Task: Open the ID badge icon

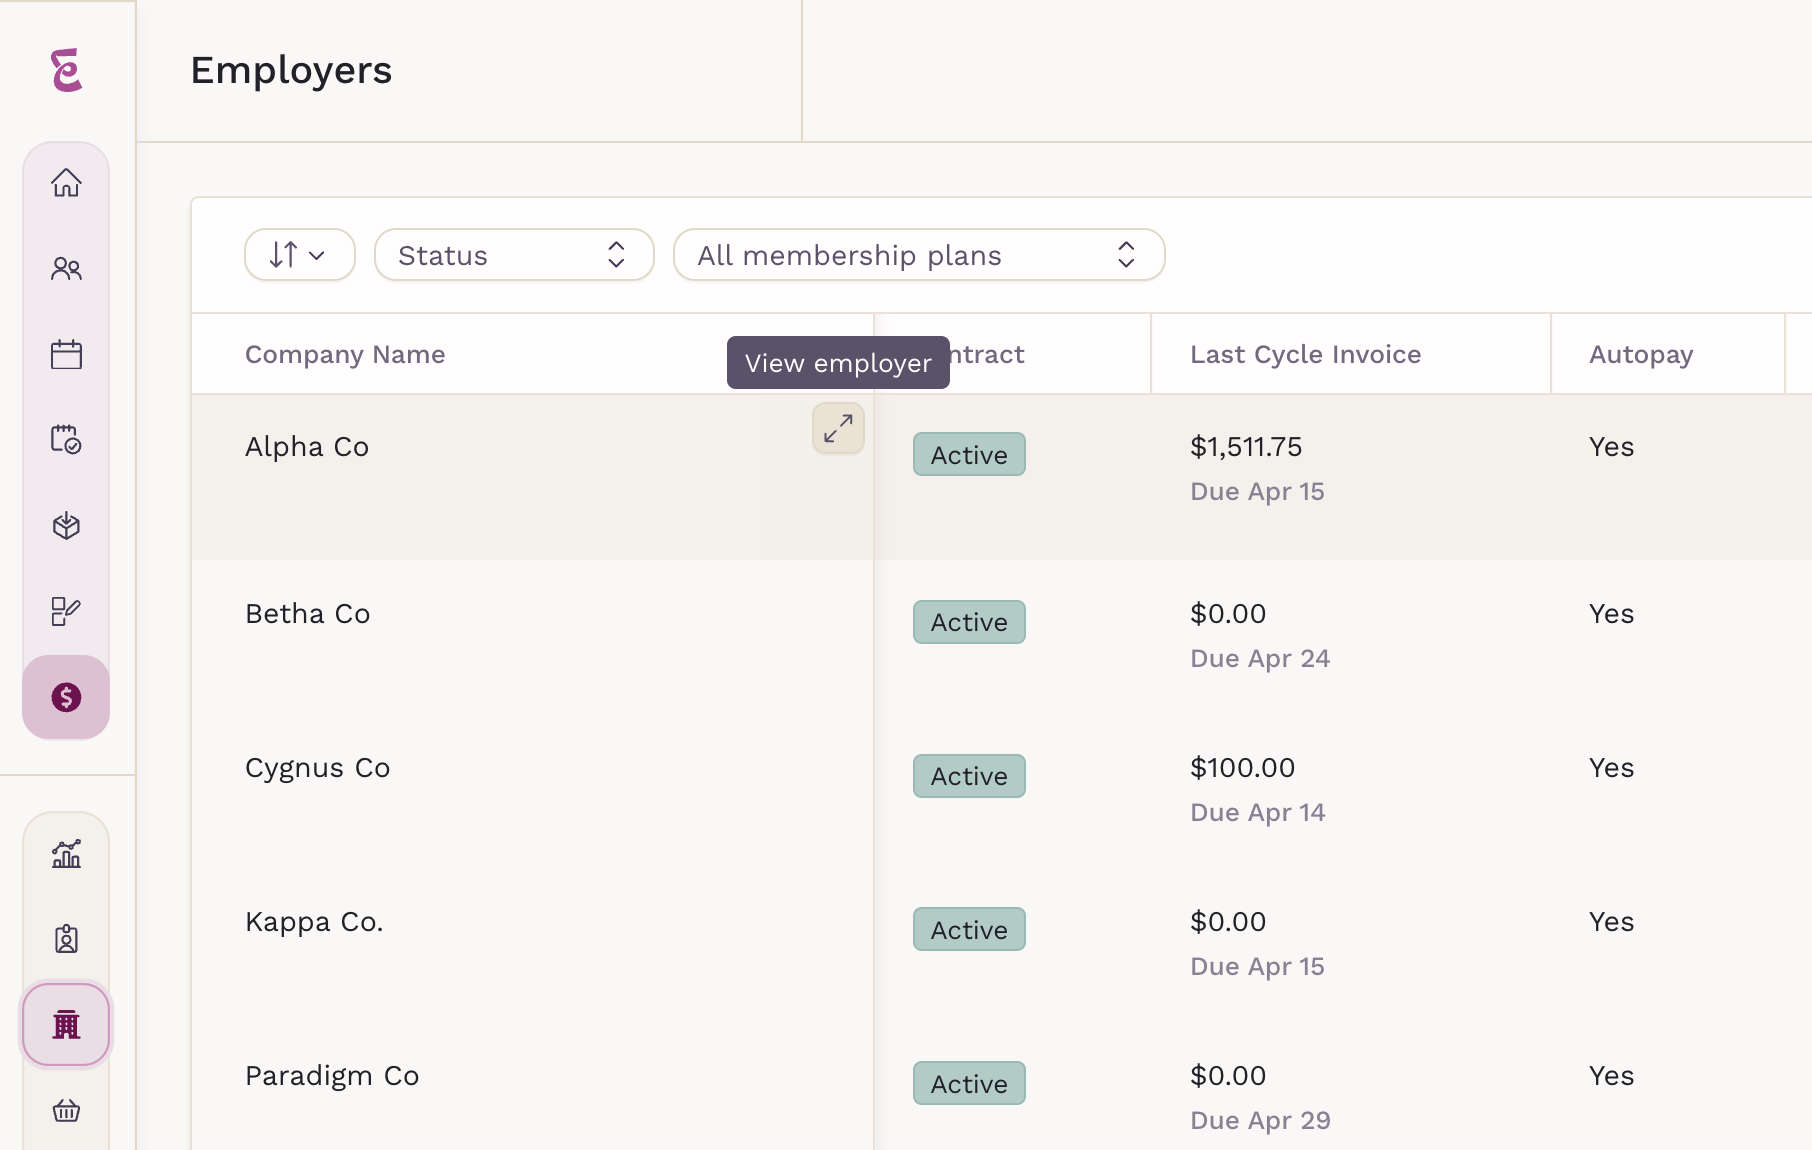Action: [66, 939]
